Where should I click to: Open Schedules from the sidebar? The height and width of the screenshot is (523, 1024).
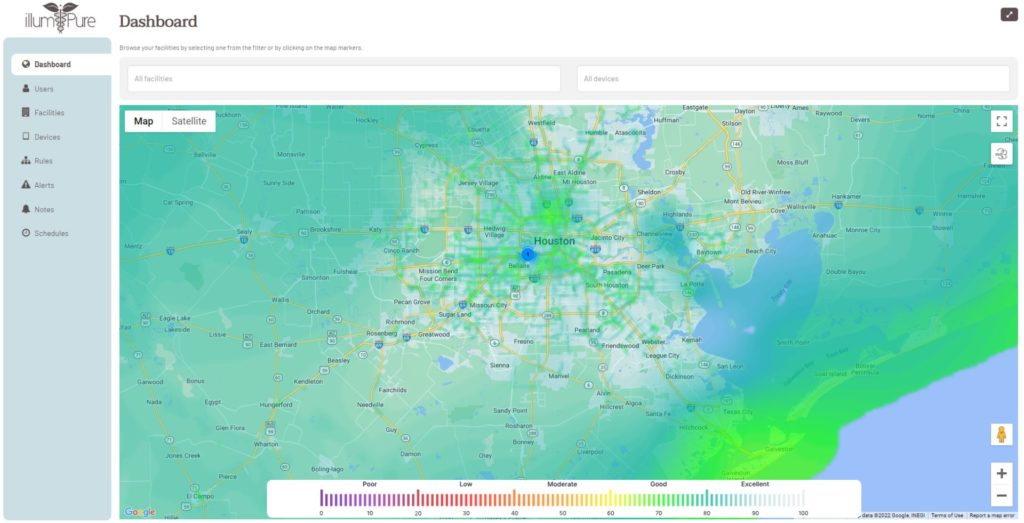tap(51, 233)
